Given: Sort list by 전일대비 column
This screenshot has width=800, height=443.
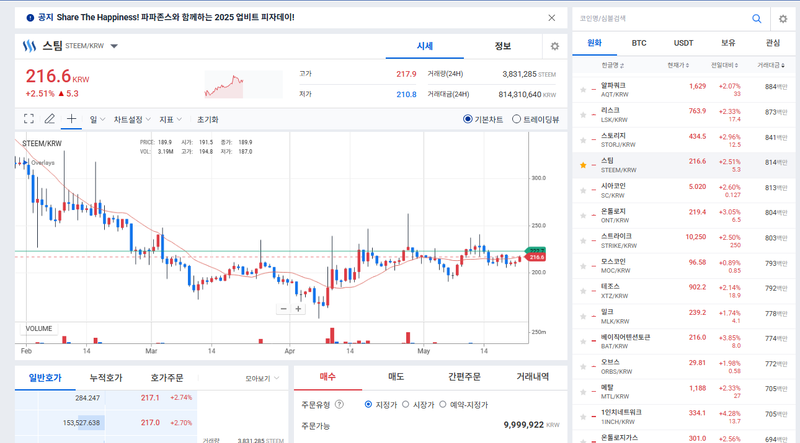Looking at the screenshot, I should pos(724,65).
